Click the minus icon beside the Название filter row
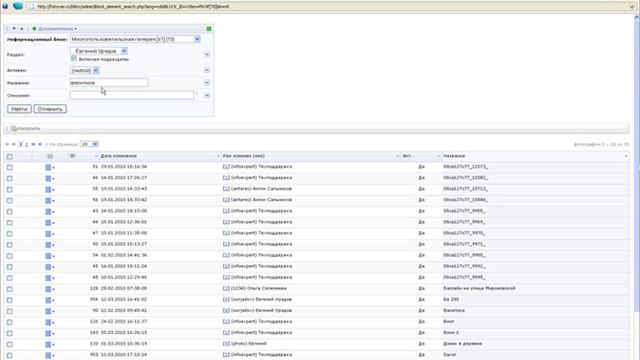The width and height of the screenshot is (640, 360). pos(207,82)
